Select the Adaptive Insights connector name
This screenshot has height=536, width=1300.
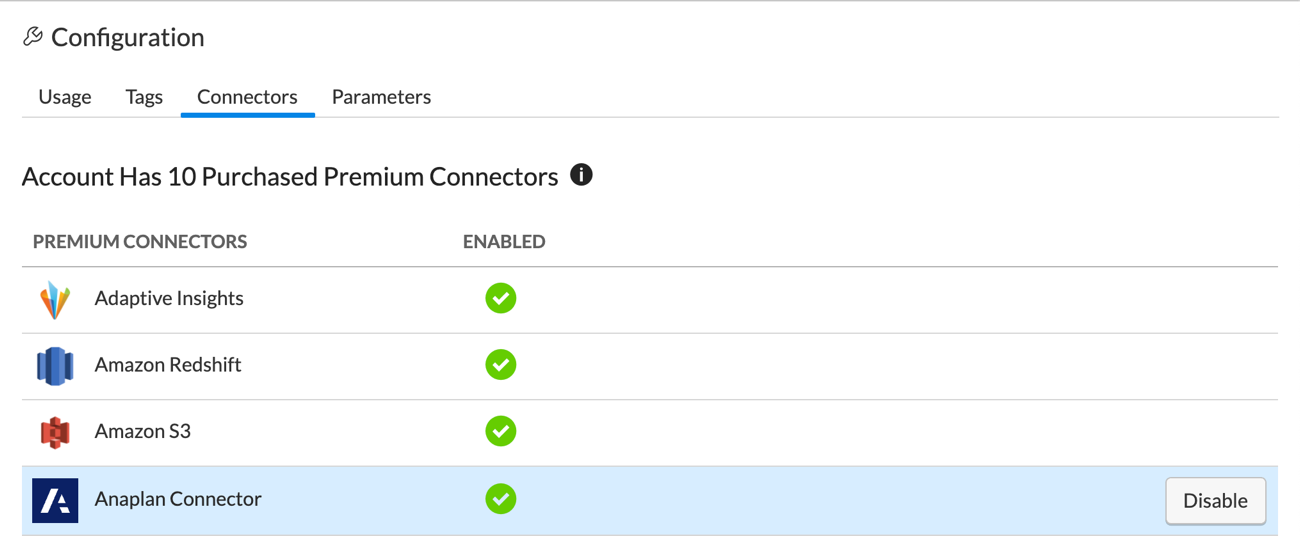169,298
